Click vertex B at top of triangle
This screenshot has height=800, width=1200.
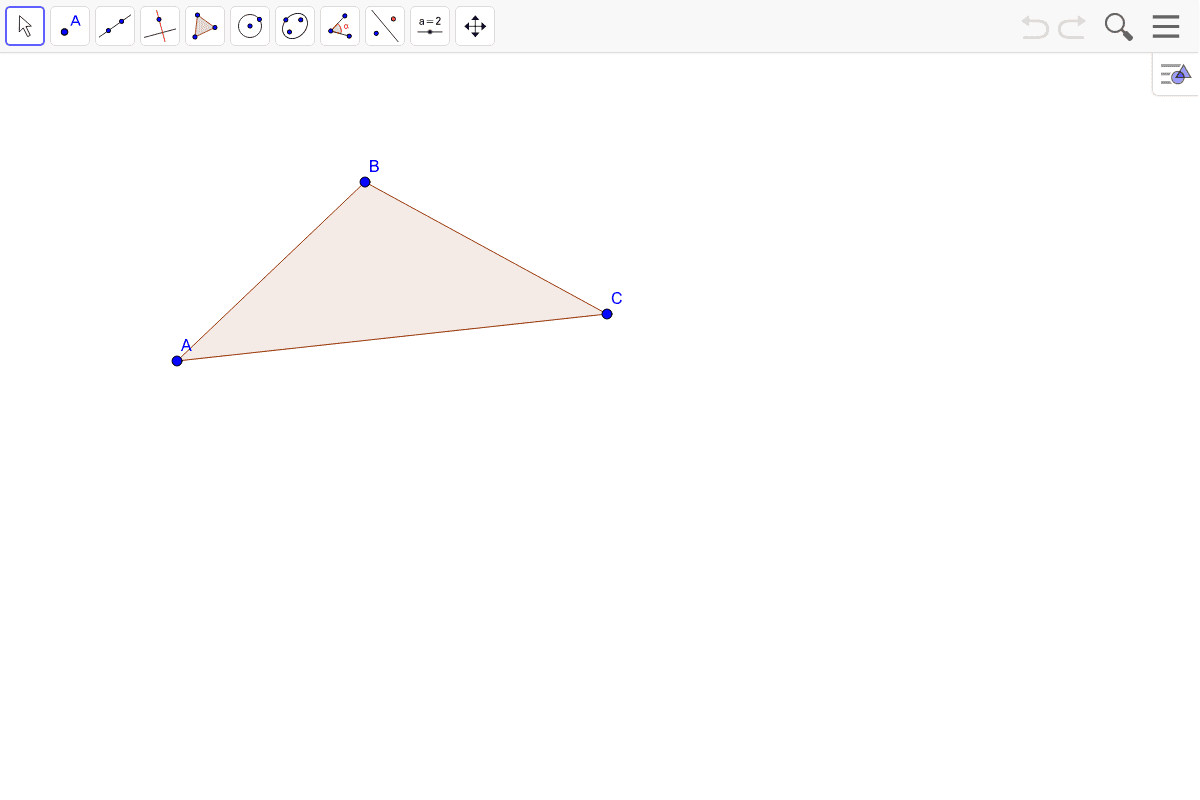365,182
